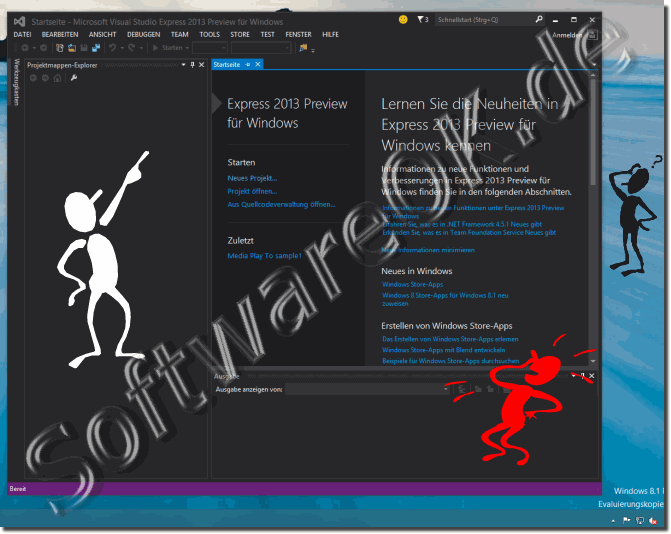The width and height of the screenshot is (671, 534).
Task: Click Aus Quellcodeverwaltung öffnen... link
Action: click(x=281, y=205)
